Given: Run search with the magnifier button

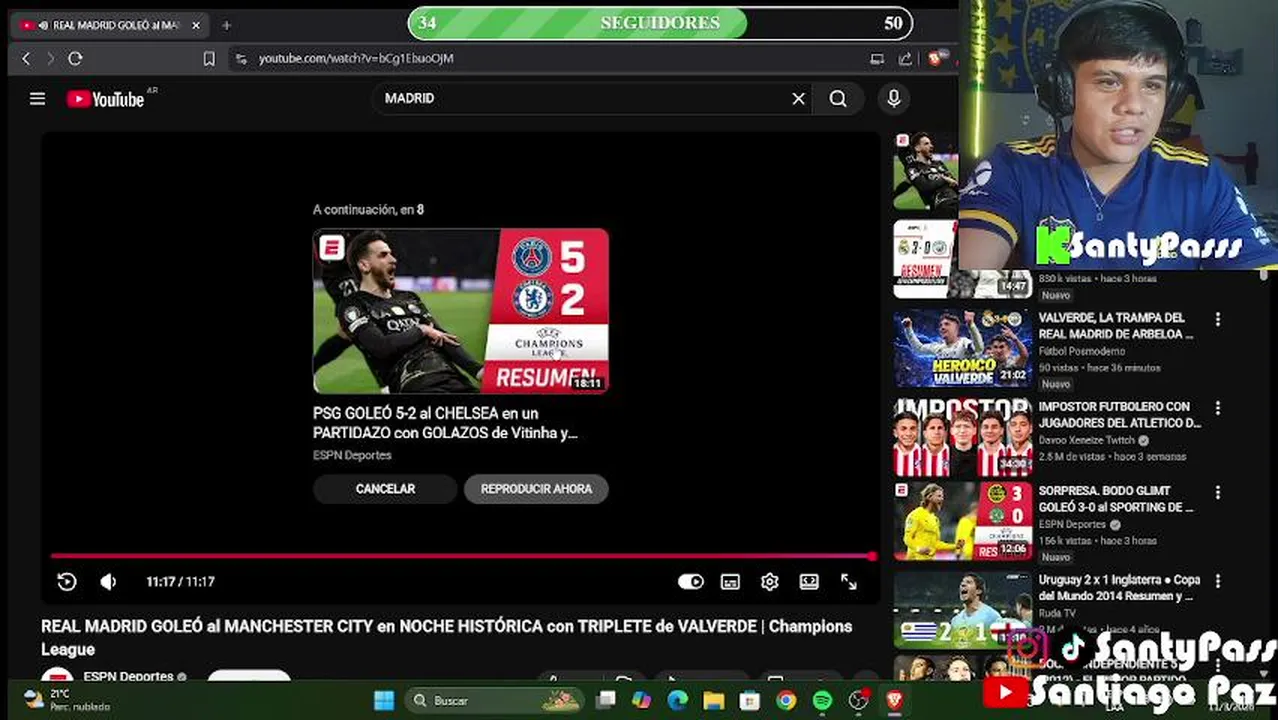Looking at the screenshot, I should pyautogui.click(x=838, y=98).
